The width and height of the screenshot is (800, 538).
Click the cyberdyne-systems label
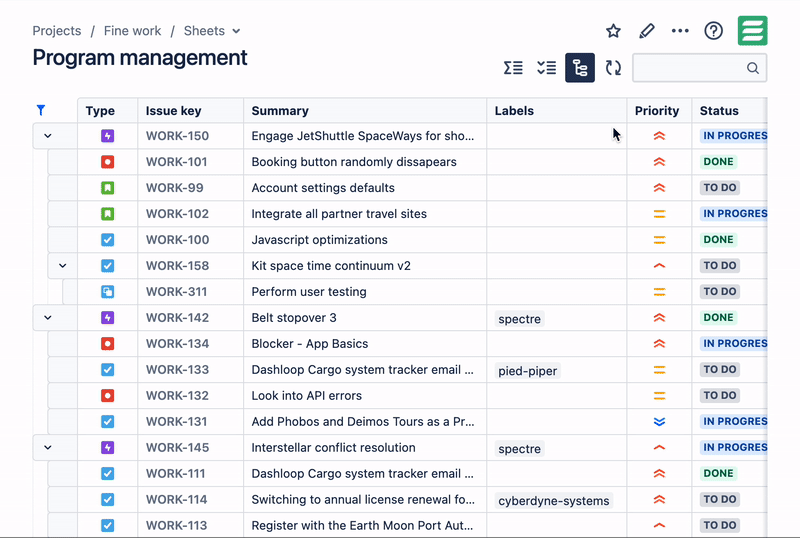(554, 501)
